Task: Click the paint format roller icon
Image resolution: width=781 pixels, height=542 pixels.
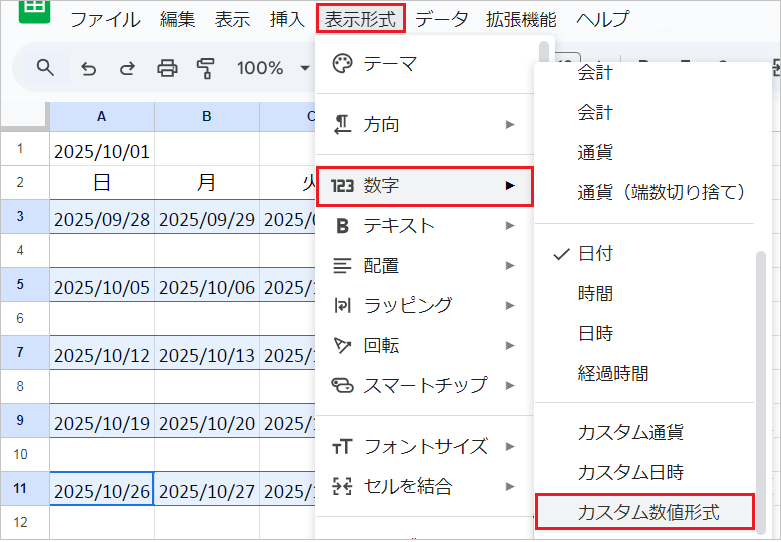Action: pos(206,68)
